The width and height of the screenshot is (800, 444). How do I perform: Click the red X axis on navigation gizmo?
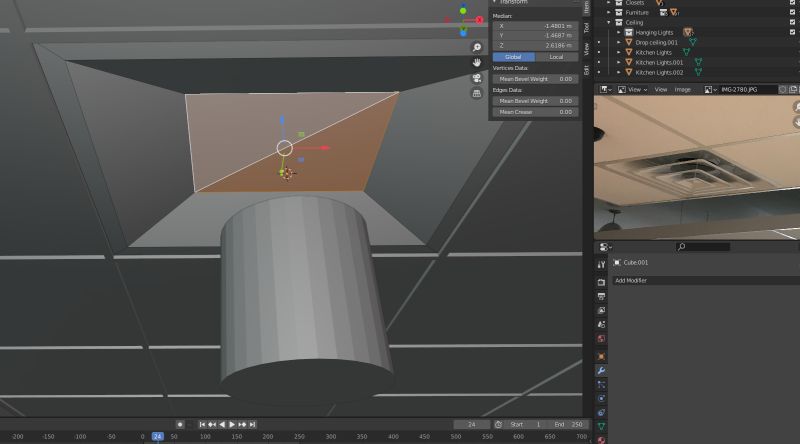coord(480,20)
